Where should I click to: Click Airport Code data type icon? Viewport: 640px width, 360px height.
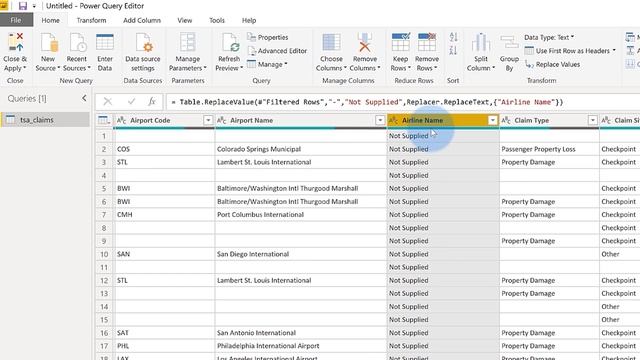click(x=121, y=120)
